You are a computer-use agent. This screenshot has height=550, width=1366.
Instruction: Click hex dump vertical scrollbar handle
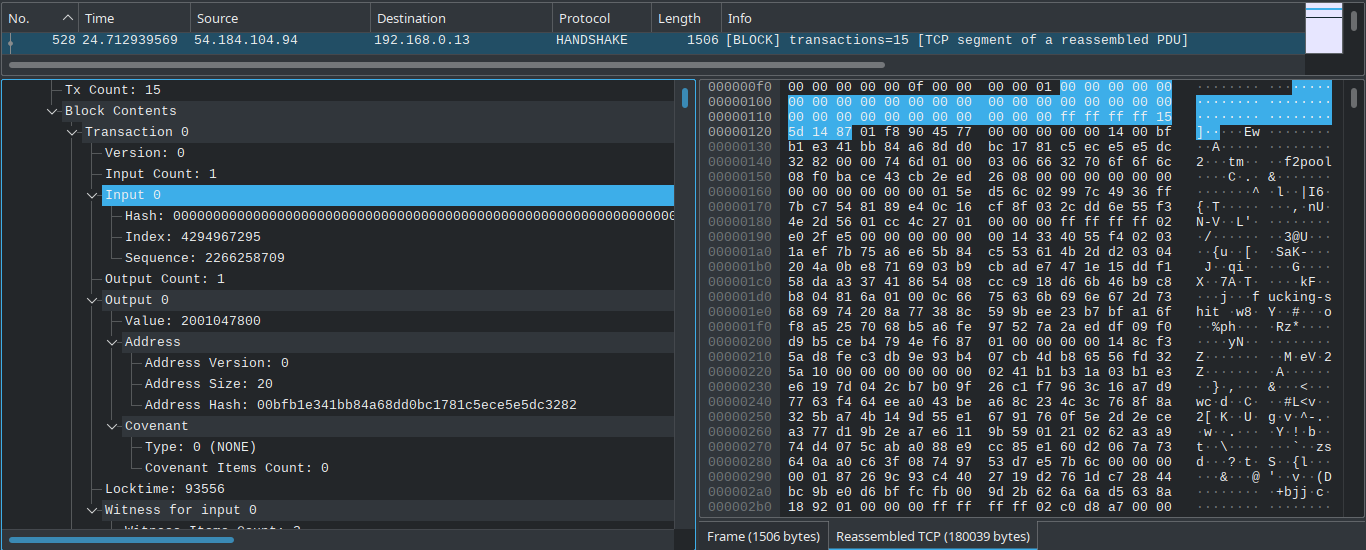point(1354,98)
